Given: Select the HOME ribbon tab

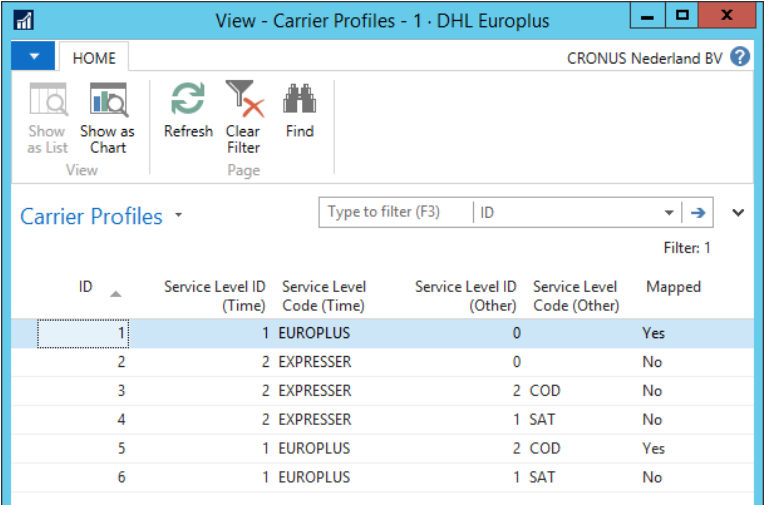Looking at the screenshot, I should (93, 58).
